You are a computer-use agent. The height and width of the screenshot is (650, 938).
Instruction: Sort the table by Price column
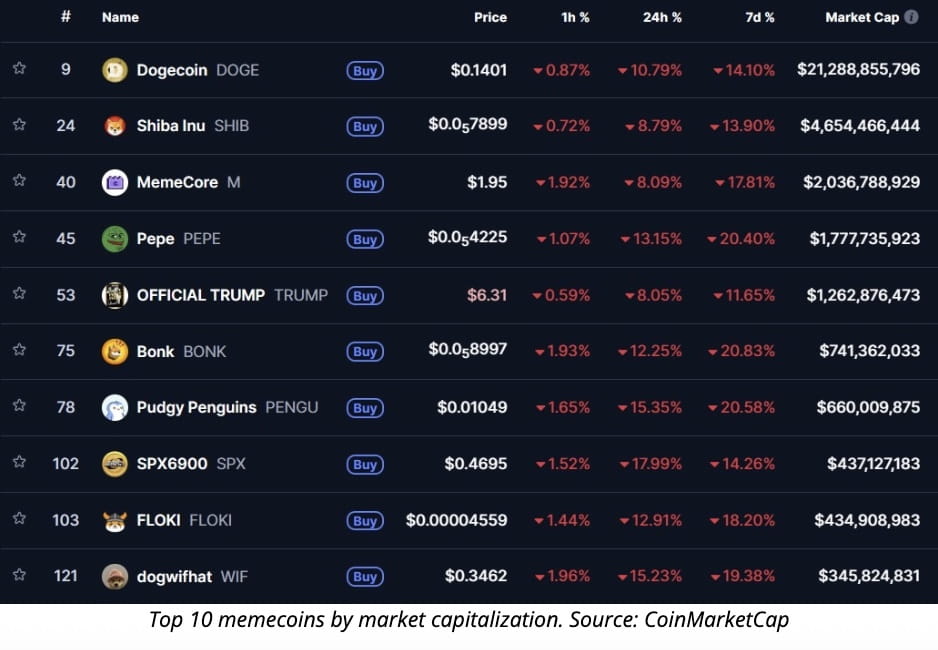pos(490,17)
